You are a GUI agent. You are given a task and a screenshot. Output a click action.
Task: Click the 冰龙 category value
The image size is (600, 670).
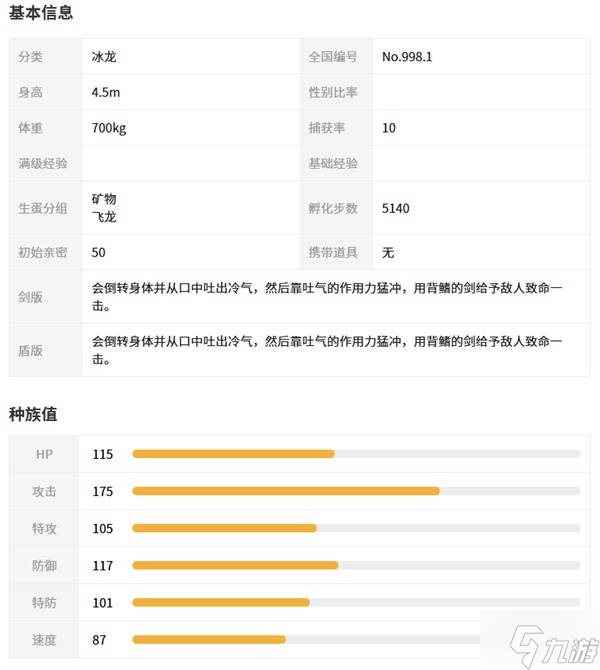click(x=104, y=57)
